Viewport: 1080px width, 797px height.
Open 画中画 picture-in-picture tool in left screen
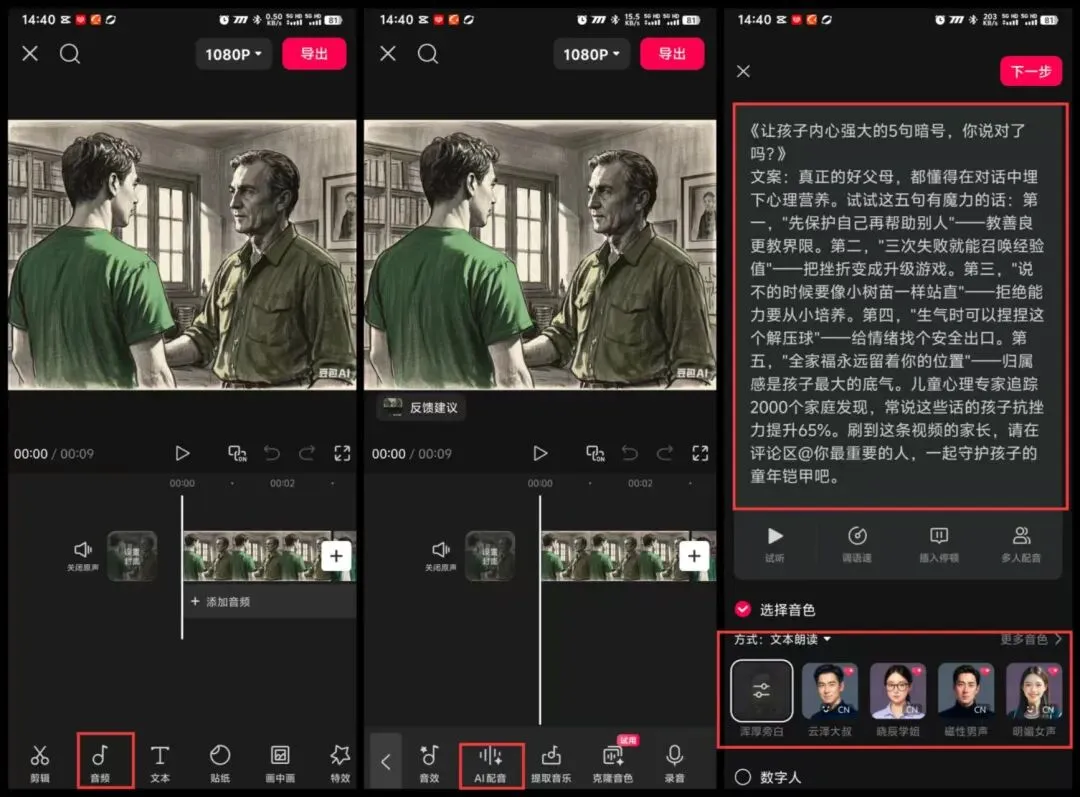(280, 763)
